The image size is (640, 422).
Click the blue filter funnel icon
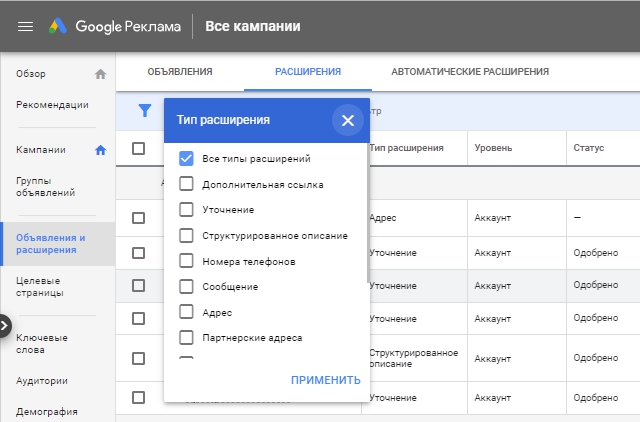(145, 111)
